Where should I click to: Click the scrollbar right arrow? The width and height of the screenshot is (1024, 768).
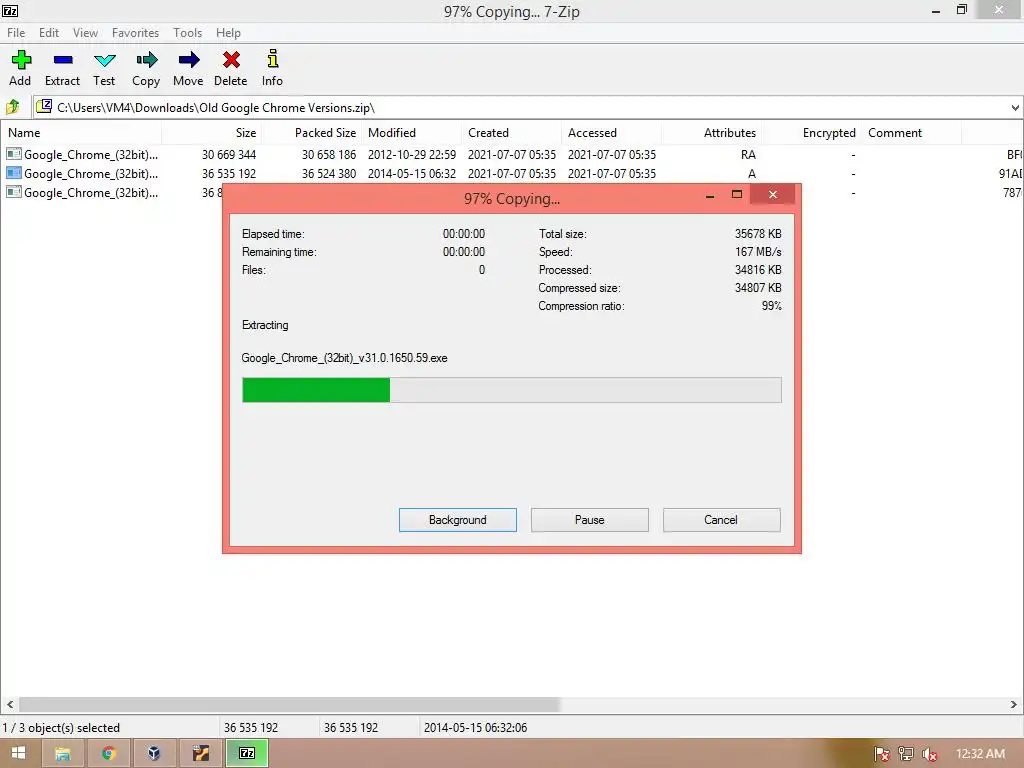coord(1014,705)
